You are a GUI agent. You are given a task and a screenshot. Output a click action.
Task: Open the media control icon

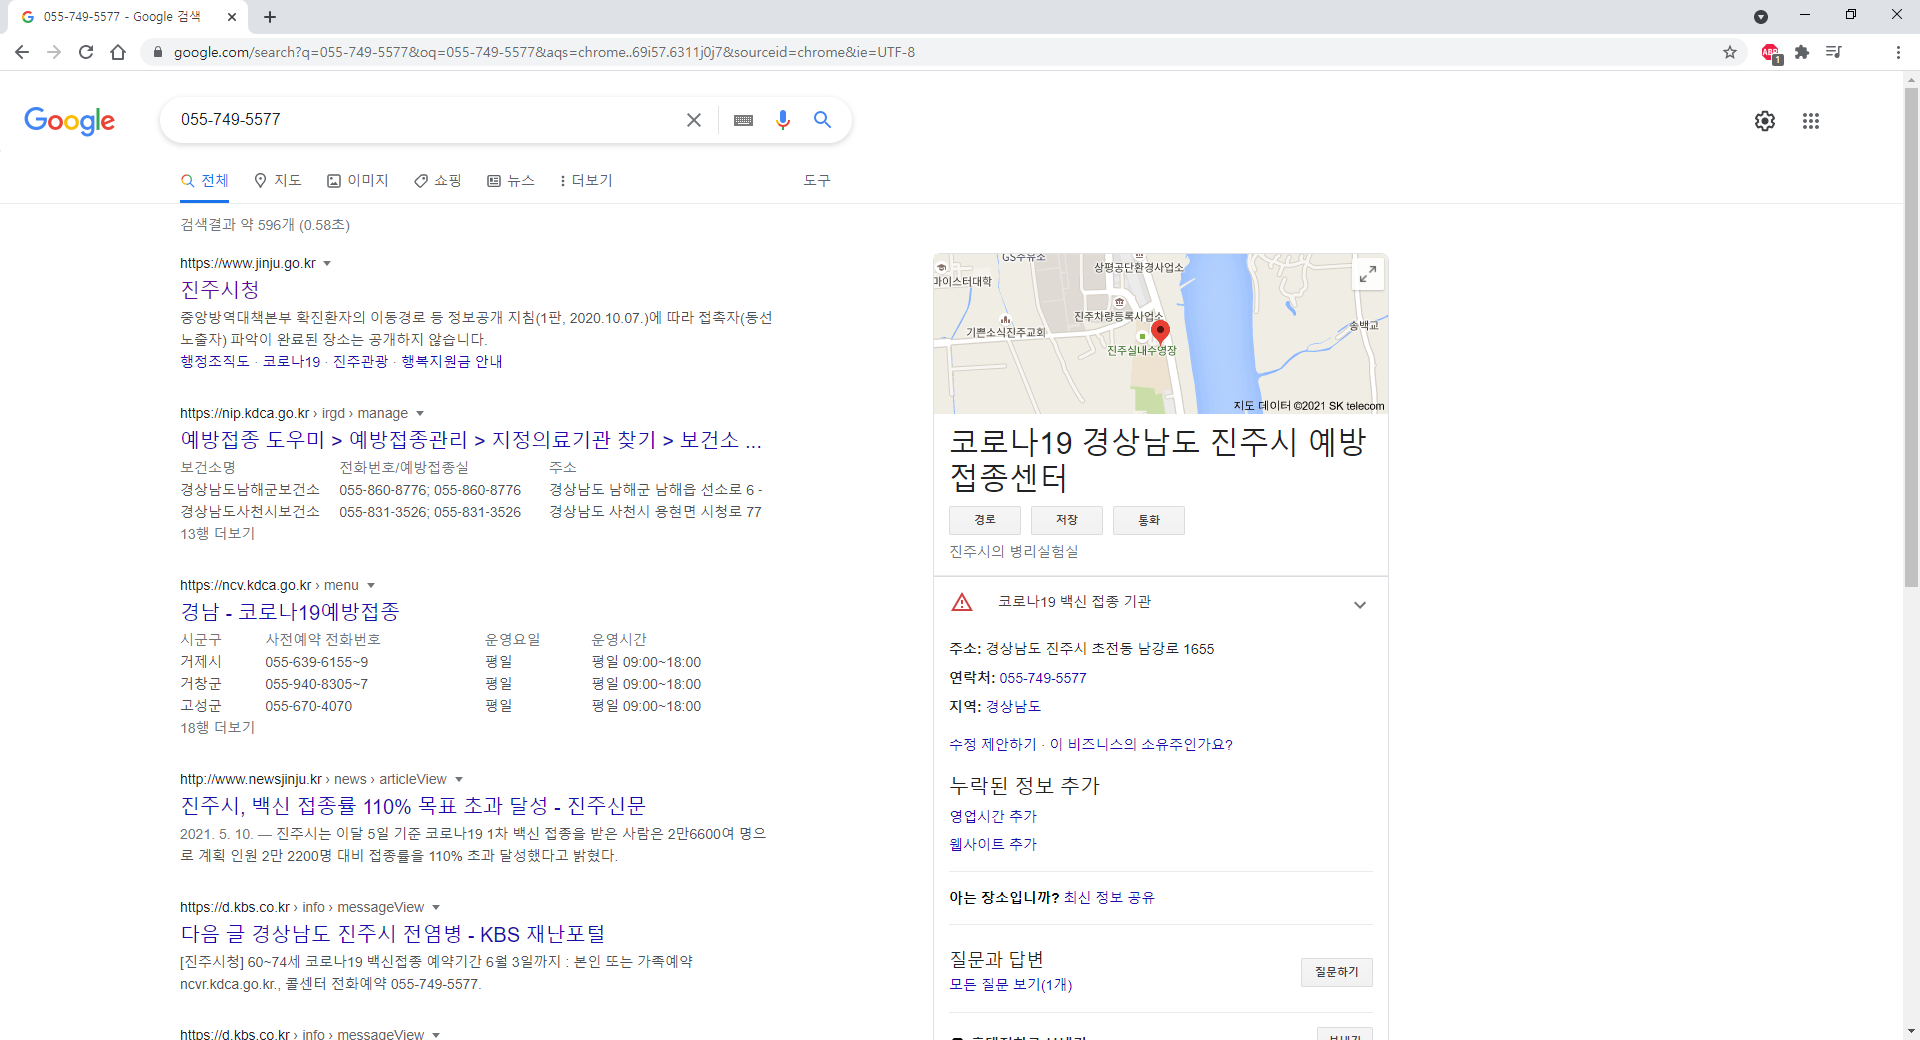[1833, 52]
